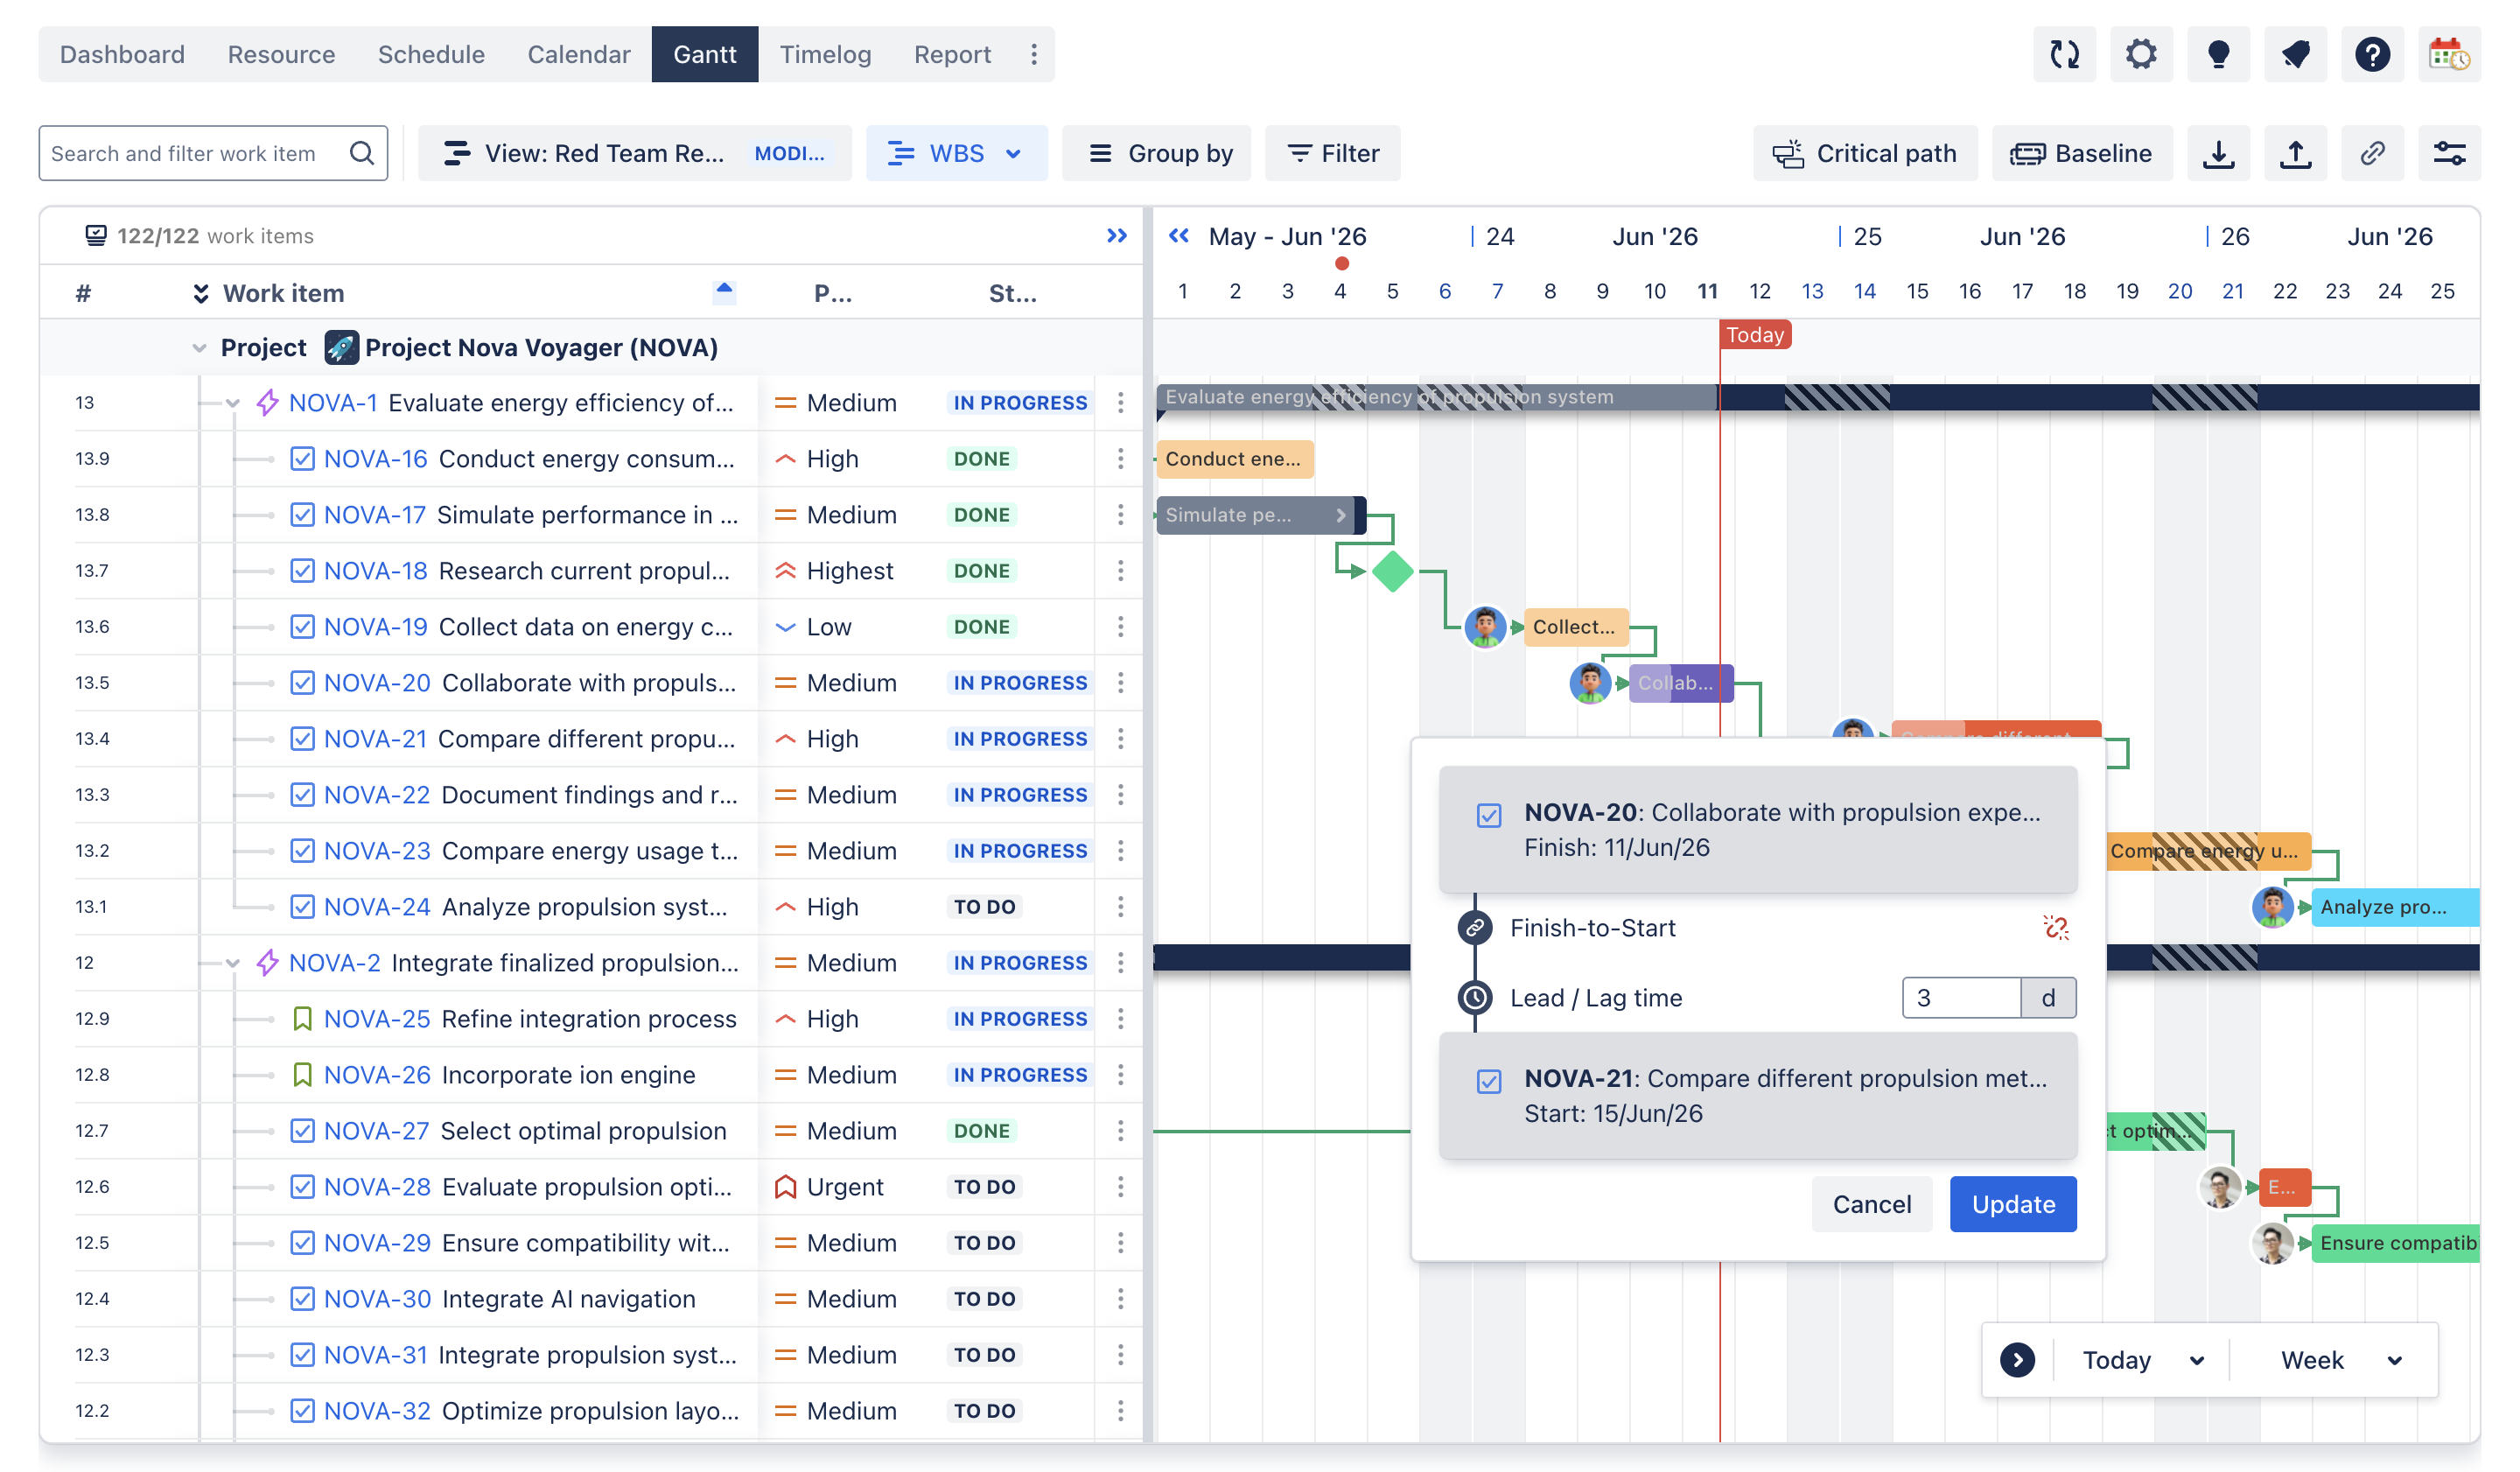Viewport: 2520px width, 1472px height.
Task: Click the Lead / Lag time input field
Action: (x=1961, y=997)
